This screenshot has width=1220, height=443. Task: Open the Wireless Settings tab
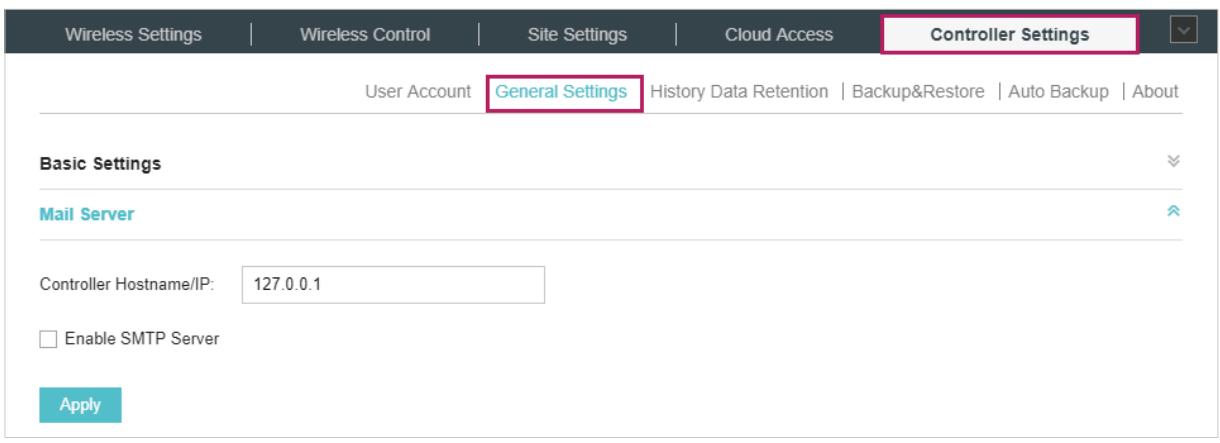133,35
